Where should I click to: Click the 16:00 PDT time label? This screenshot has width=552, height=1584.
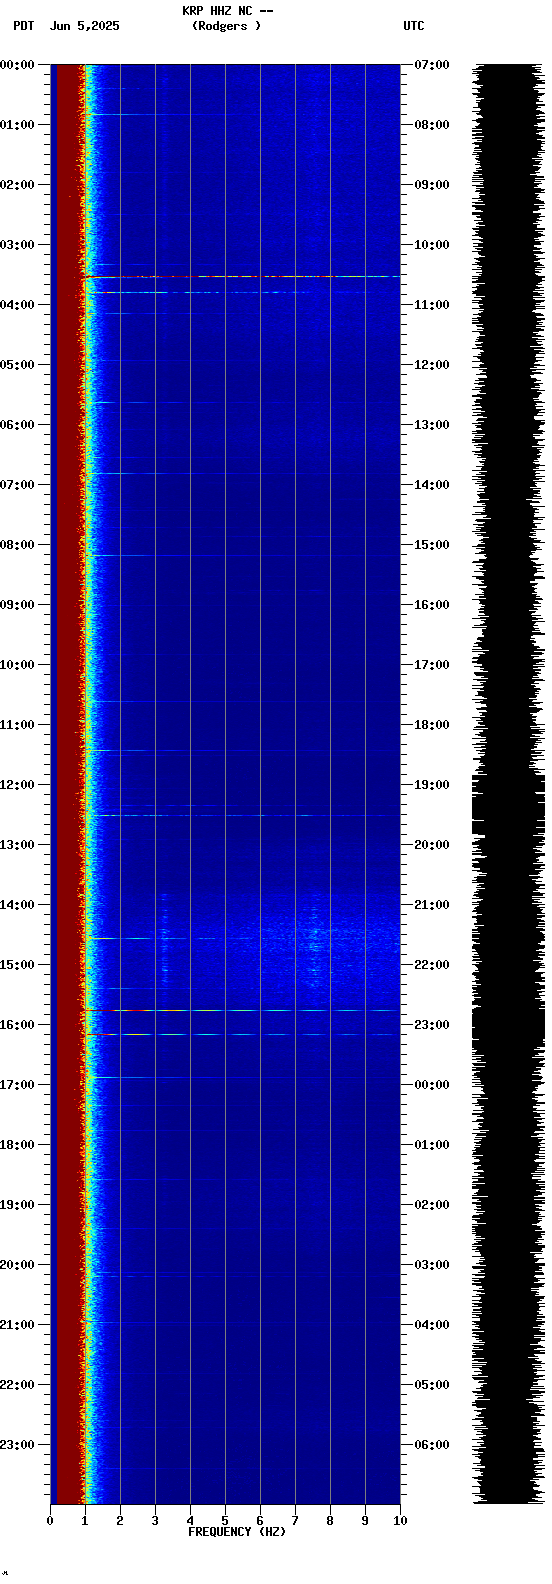(x=18, y=1025)
